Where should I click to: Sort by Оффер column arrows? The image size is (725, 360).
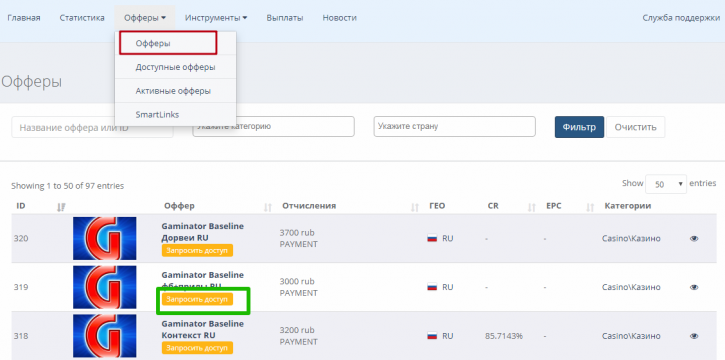pos(268,207)
